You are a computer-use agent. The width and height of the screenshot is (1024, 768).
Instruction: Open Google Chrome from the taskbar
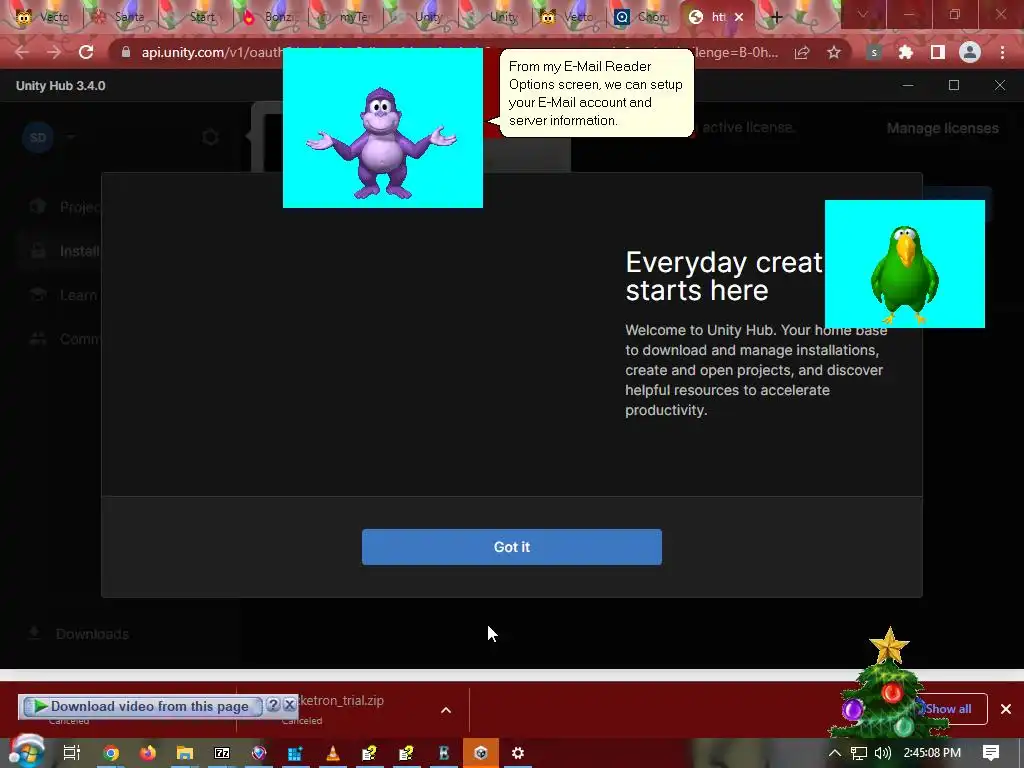click(x=111, y=753)
